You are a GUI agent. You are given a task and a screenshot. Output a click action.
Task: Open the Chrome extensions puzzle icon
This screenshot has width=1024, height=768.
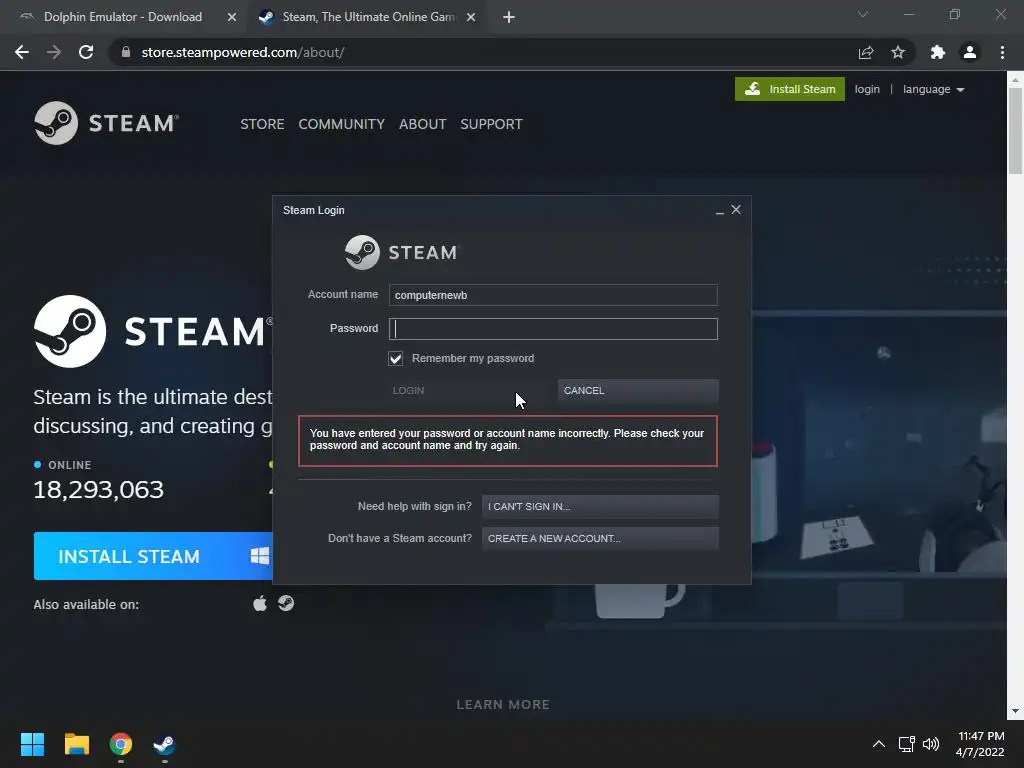click(938, 52)
